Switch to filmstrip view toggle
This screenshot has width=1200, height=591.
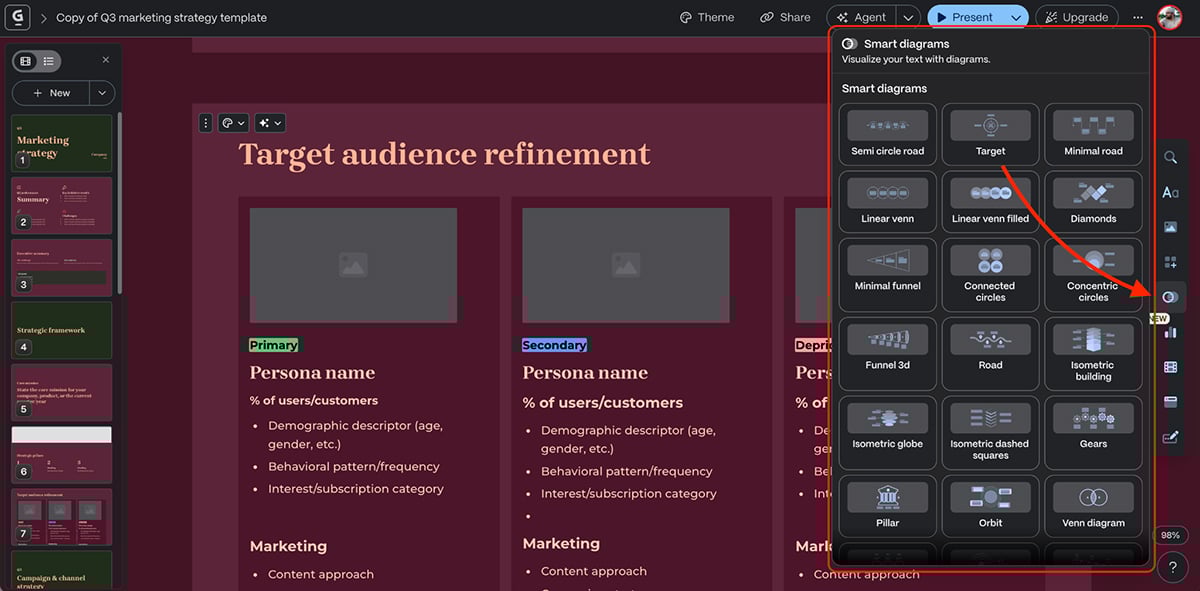[26, 61]
